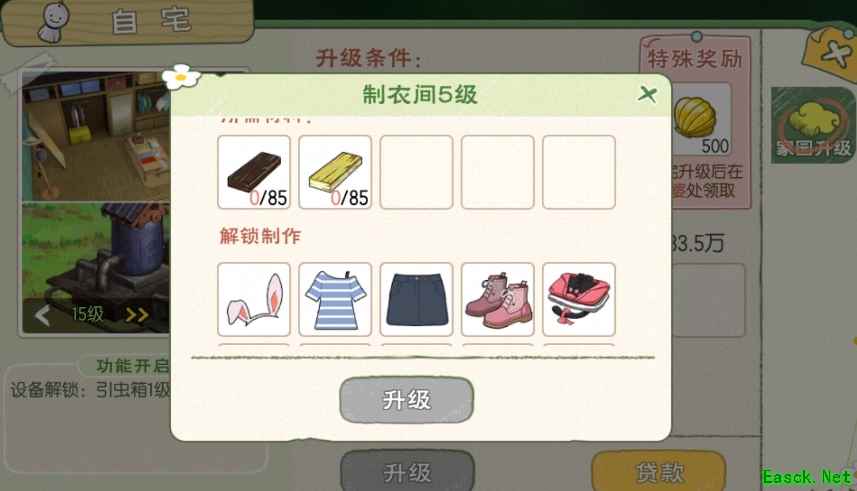Click the home room preview thumbnail
This screenshot has width=857, height=491.
96,137
